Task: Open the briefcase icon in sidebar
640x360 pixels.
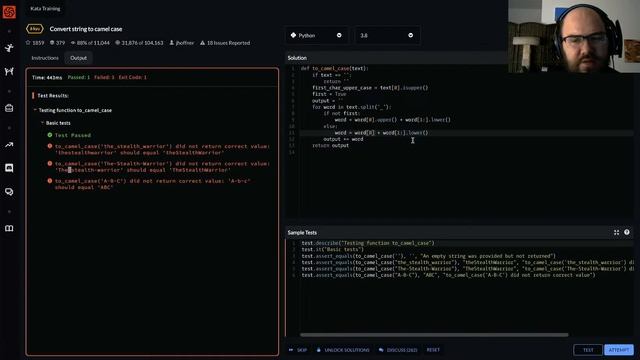Action: tap(9, 108)
